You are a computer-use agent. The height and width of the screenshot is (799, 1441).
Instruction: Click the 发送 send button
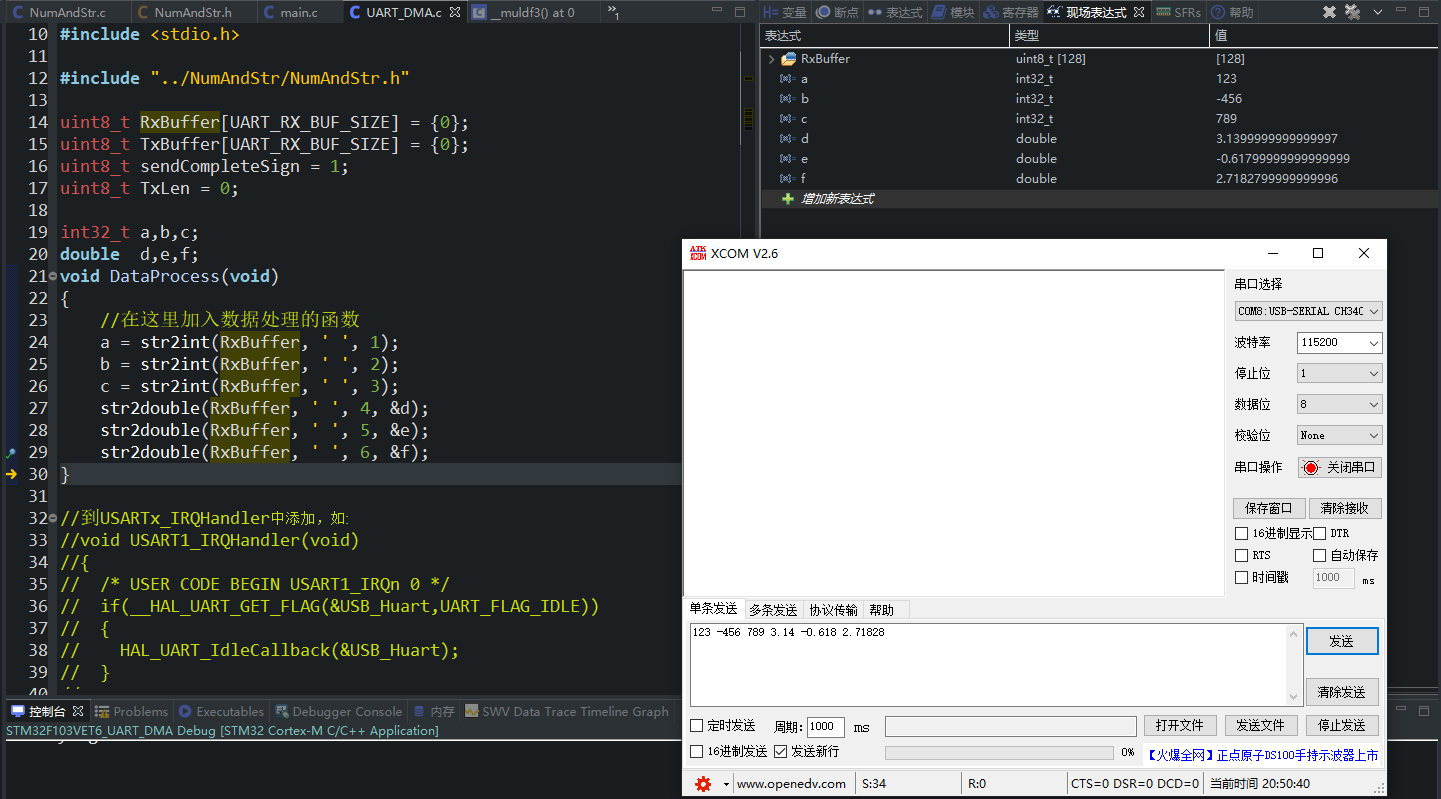(1342, 642)
